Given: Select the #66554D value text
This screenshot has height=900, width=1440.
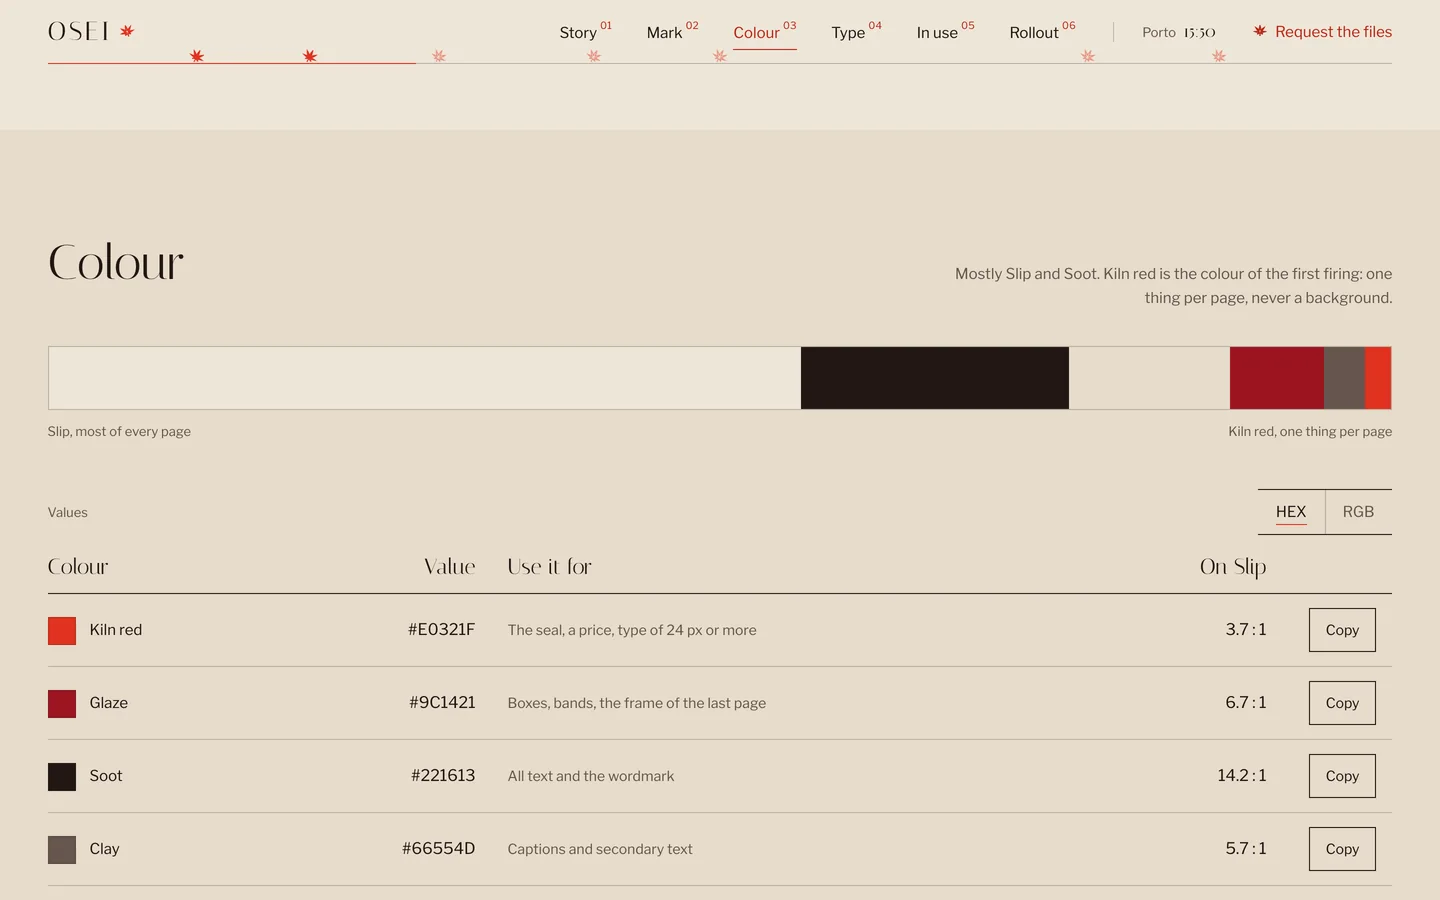Looking at the screenshot, I should coord(438,849).
